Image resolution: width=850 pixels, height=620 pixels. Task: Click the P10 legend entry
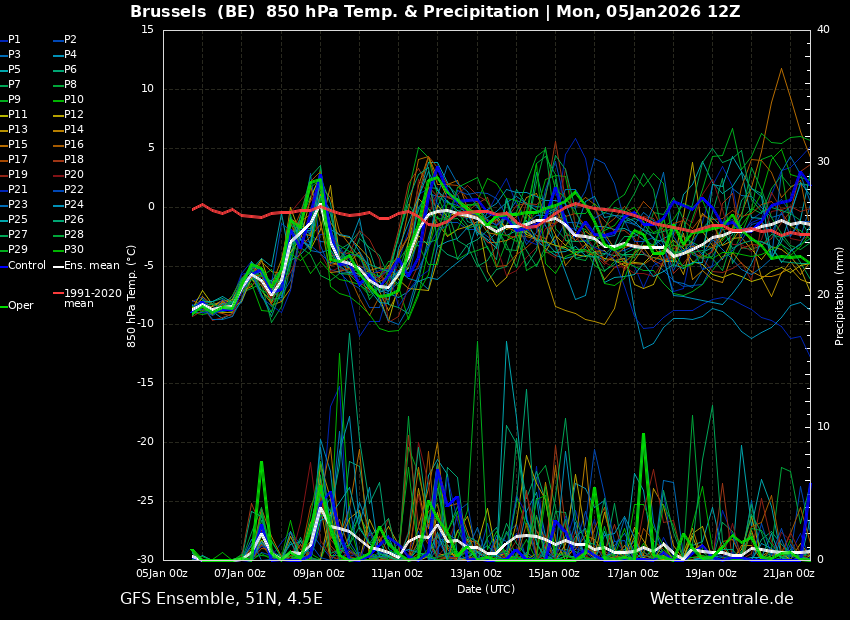68,100
